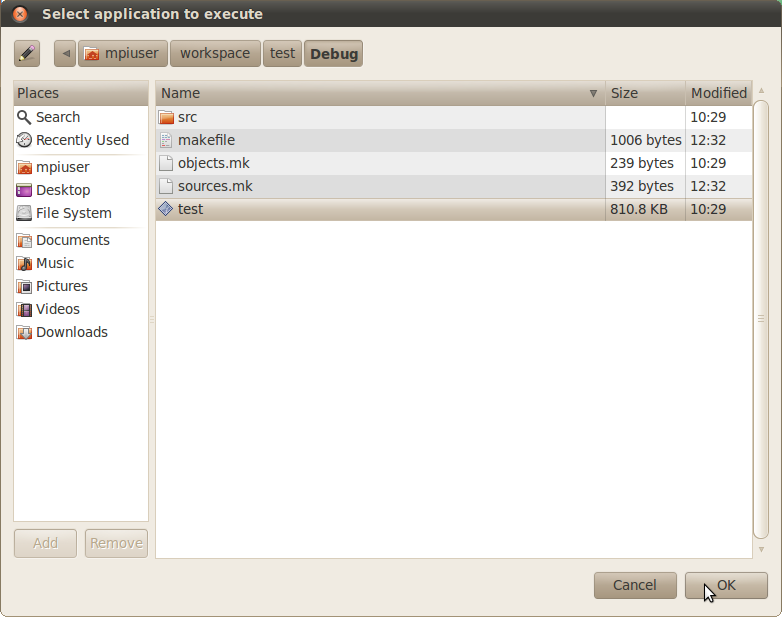This screenshot has height=617, width=782.
Task: Click the Remove bookmark button
Action: click(x=116, y=543)
